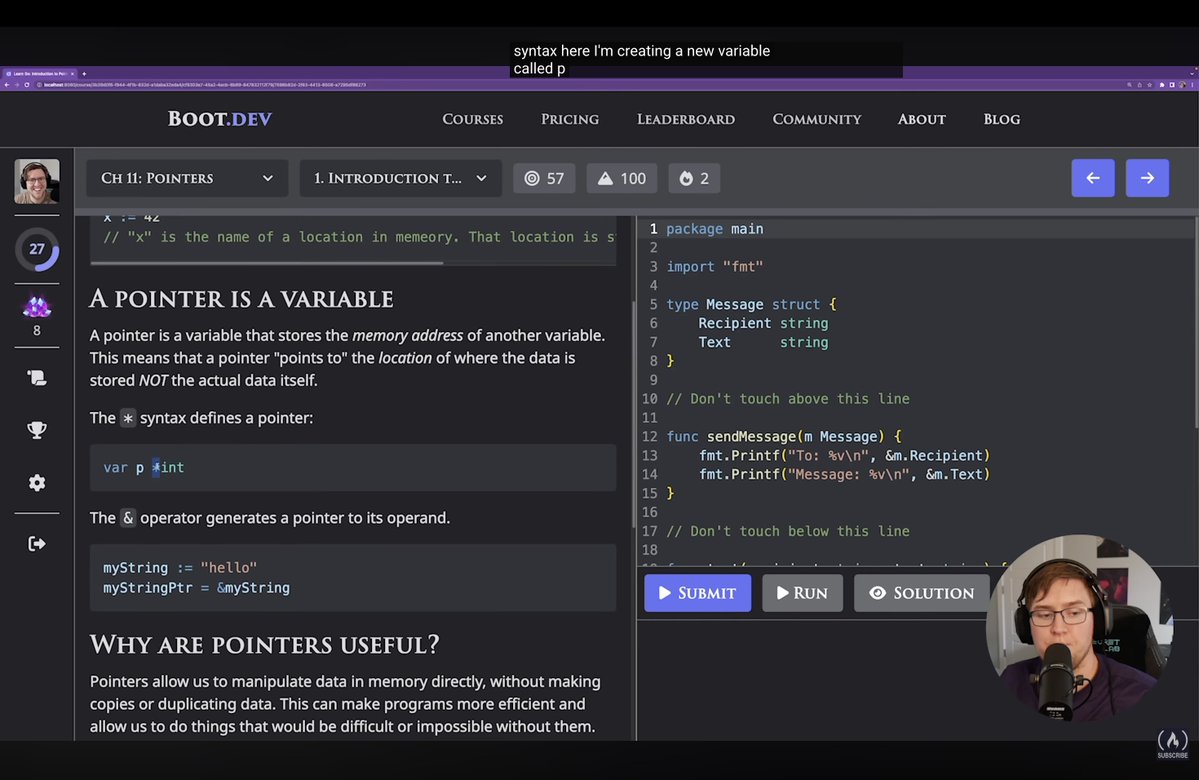Click 'func sendMessage(m Message) {' line
This screenshot has width=1199, height=780.
tap(784, 437)
